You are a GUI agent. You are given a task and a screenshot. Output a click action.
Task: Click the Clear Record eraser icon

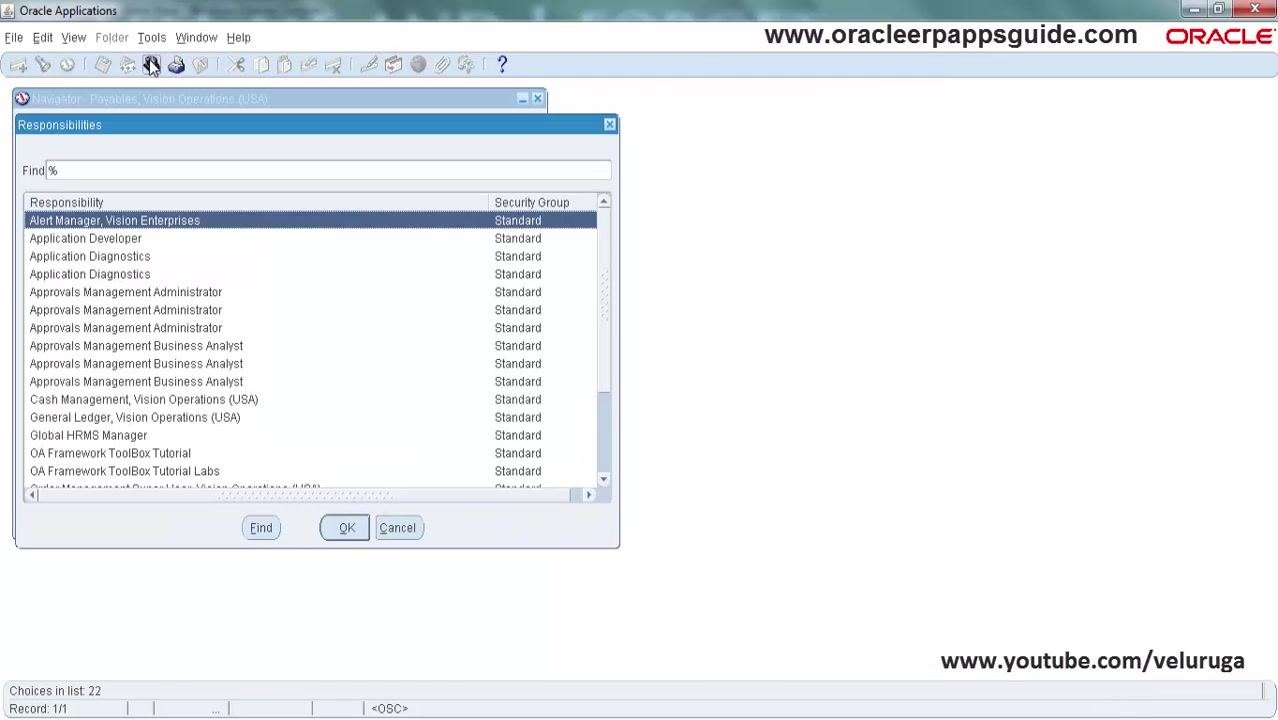pyautogui.click(x=309, y=65)
